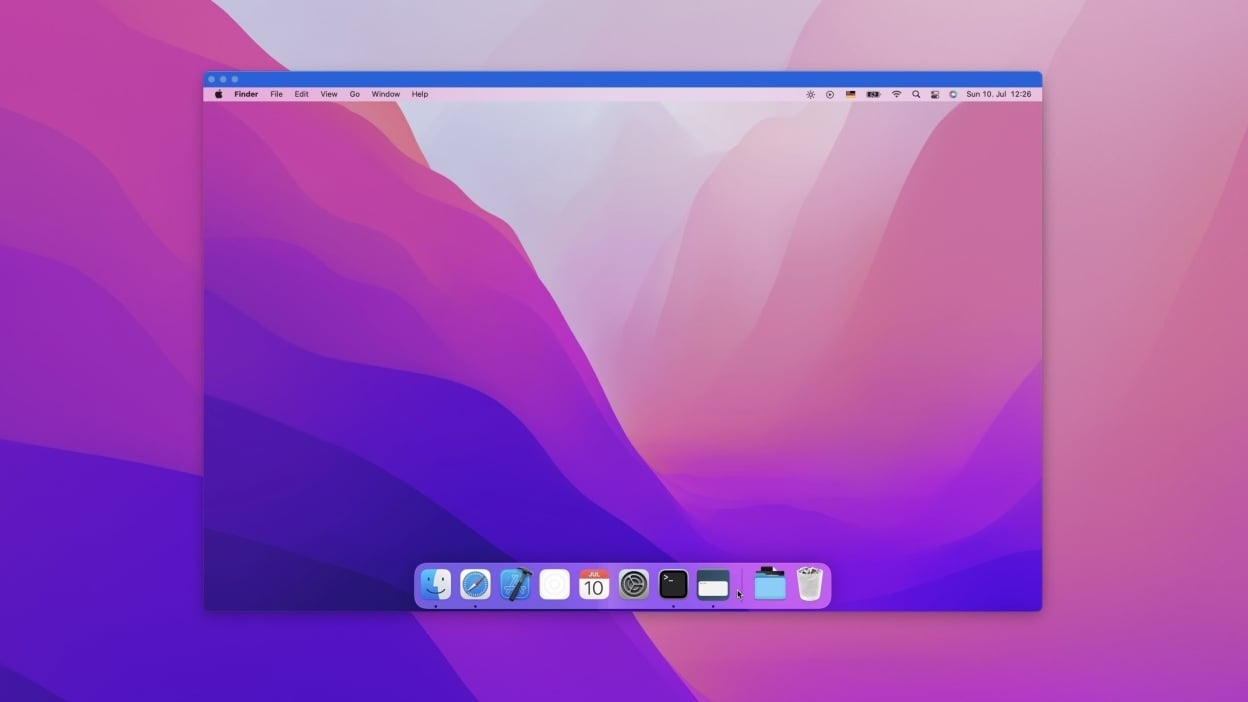Adjust display brightness from the menu bar
Image resolution: width=1248 pixels, height=702 pixels.
(810, 93)
